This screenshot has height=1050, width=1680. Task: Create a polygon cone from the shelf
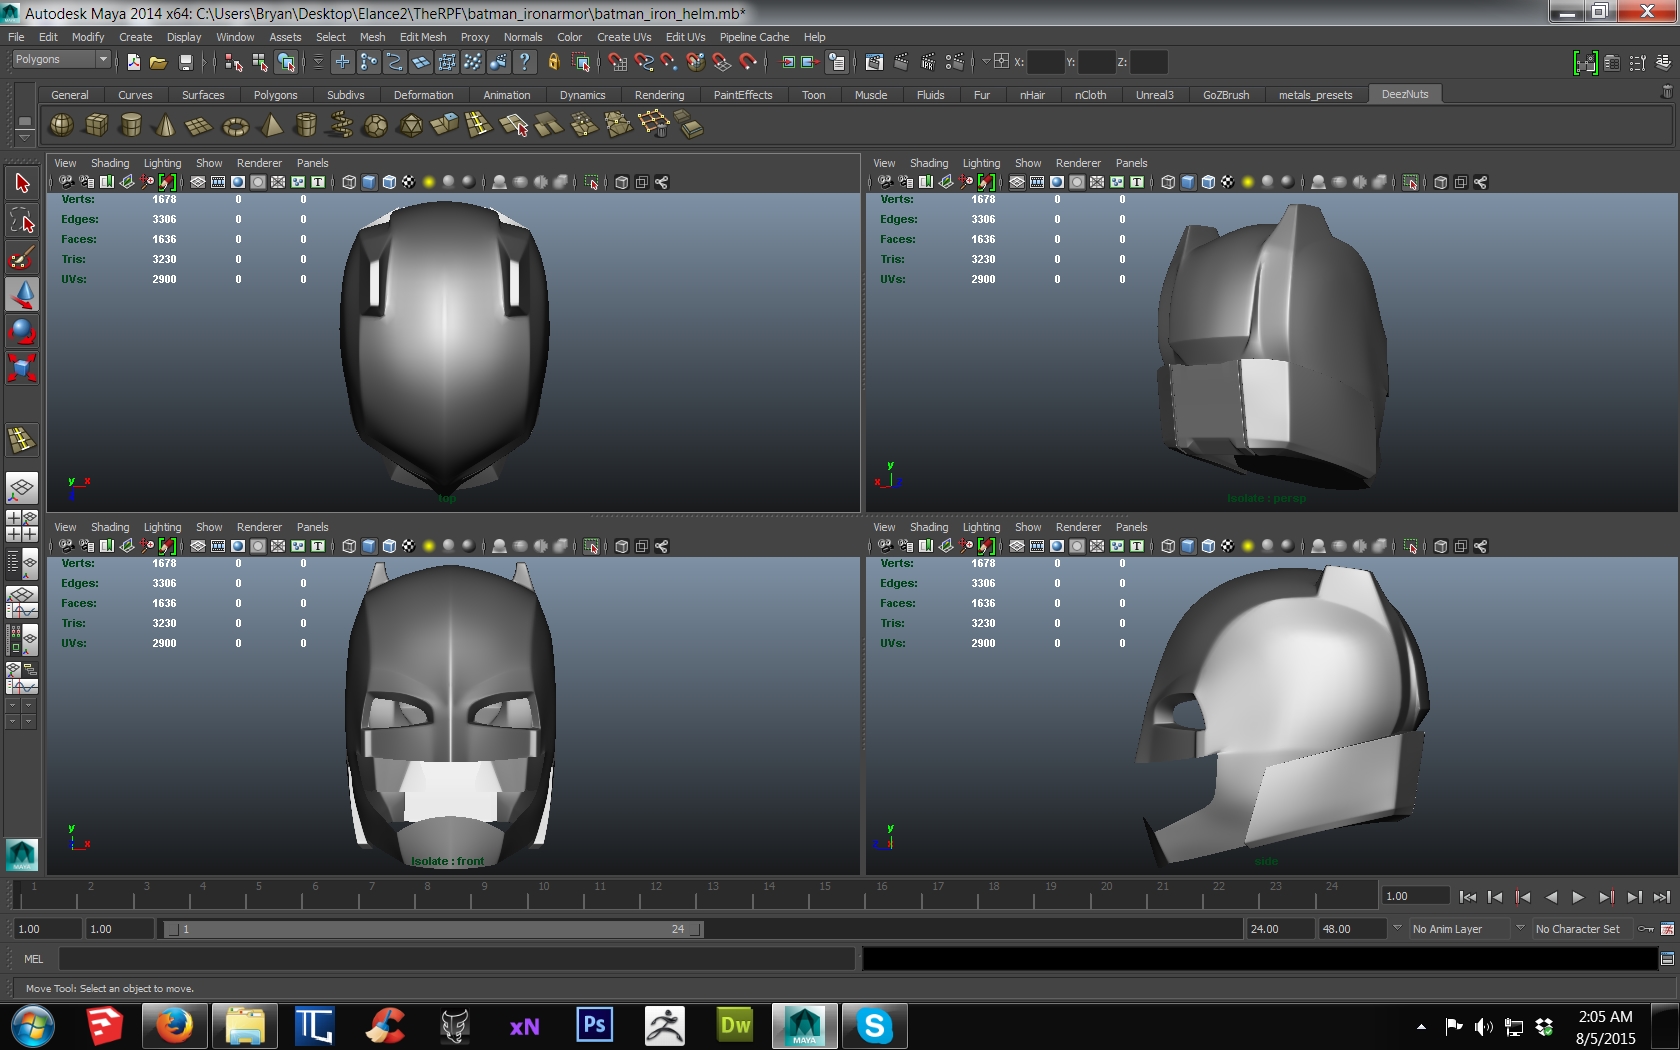tap(165, 125)
